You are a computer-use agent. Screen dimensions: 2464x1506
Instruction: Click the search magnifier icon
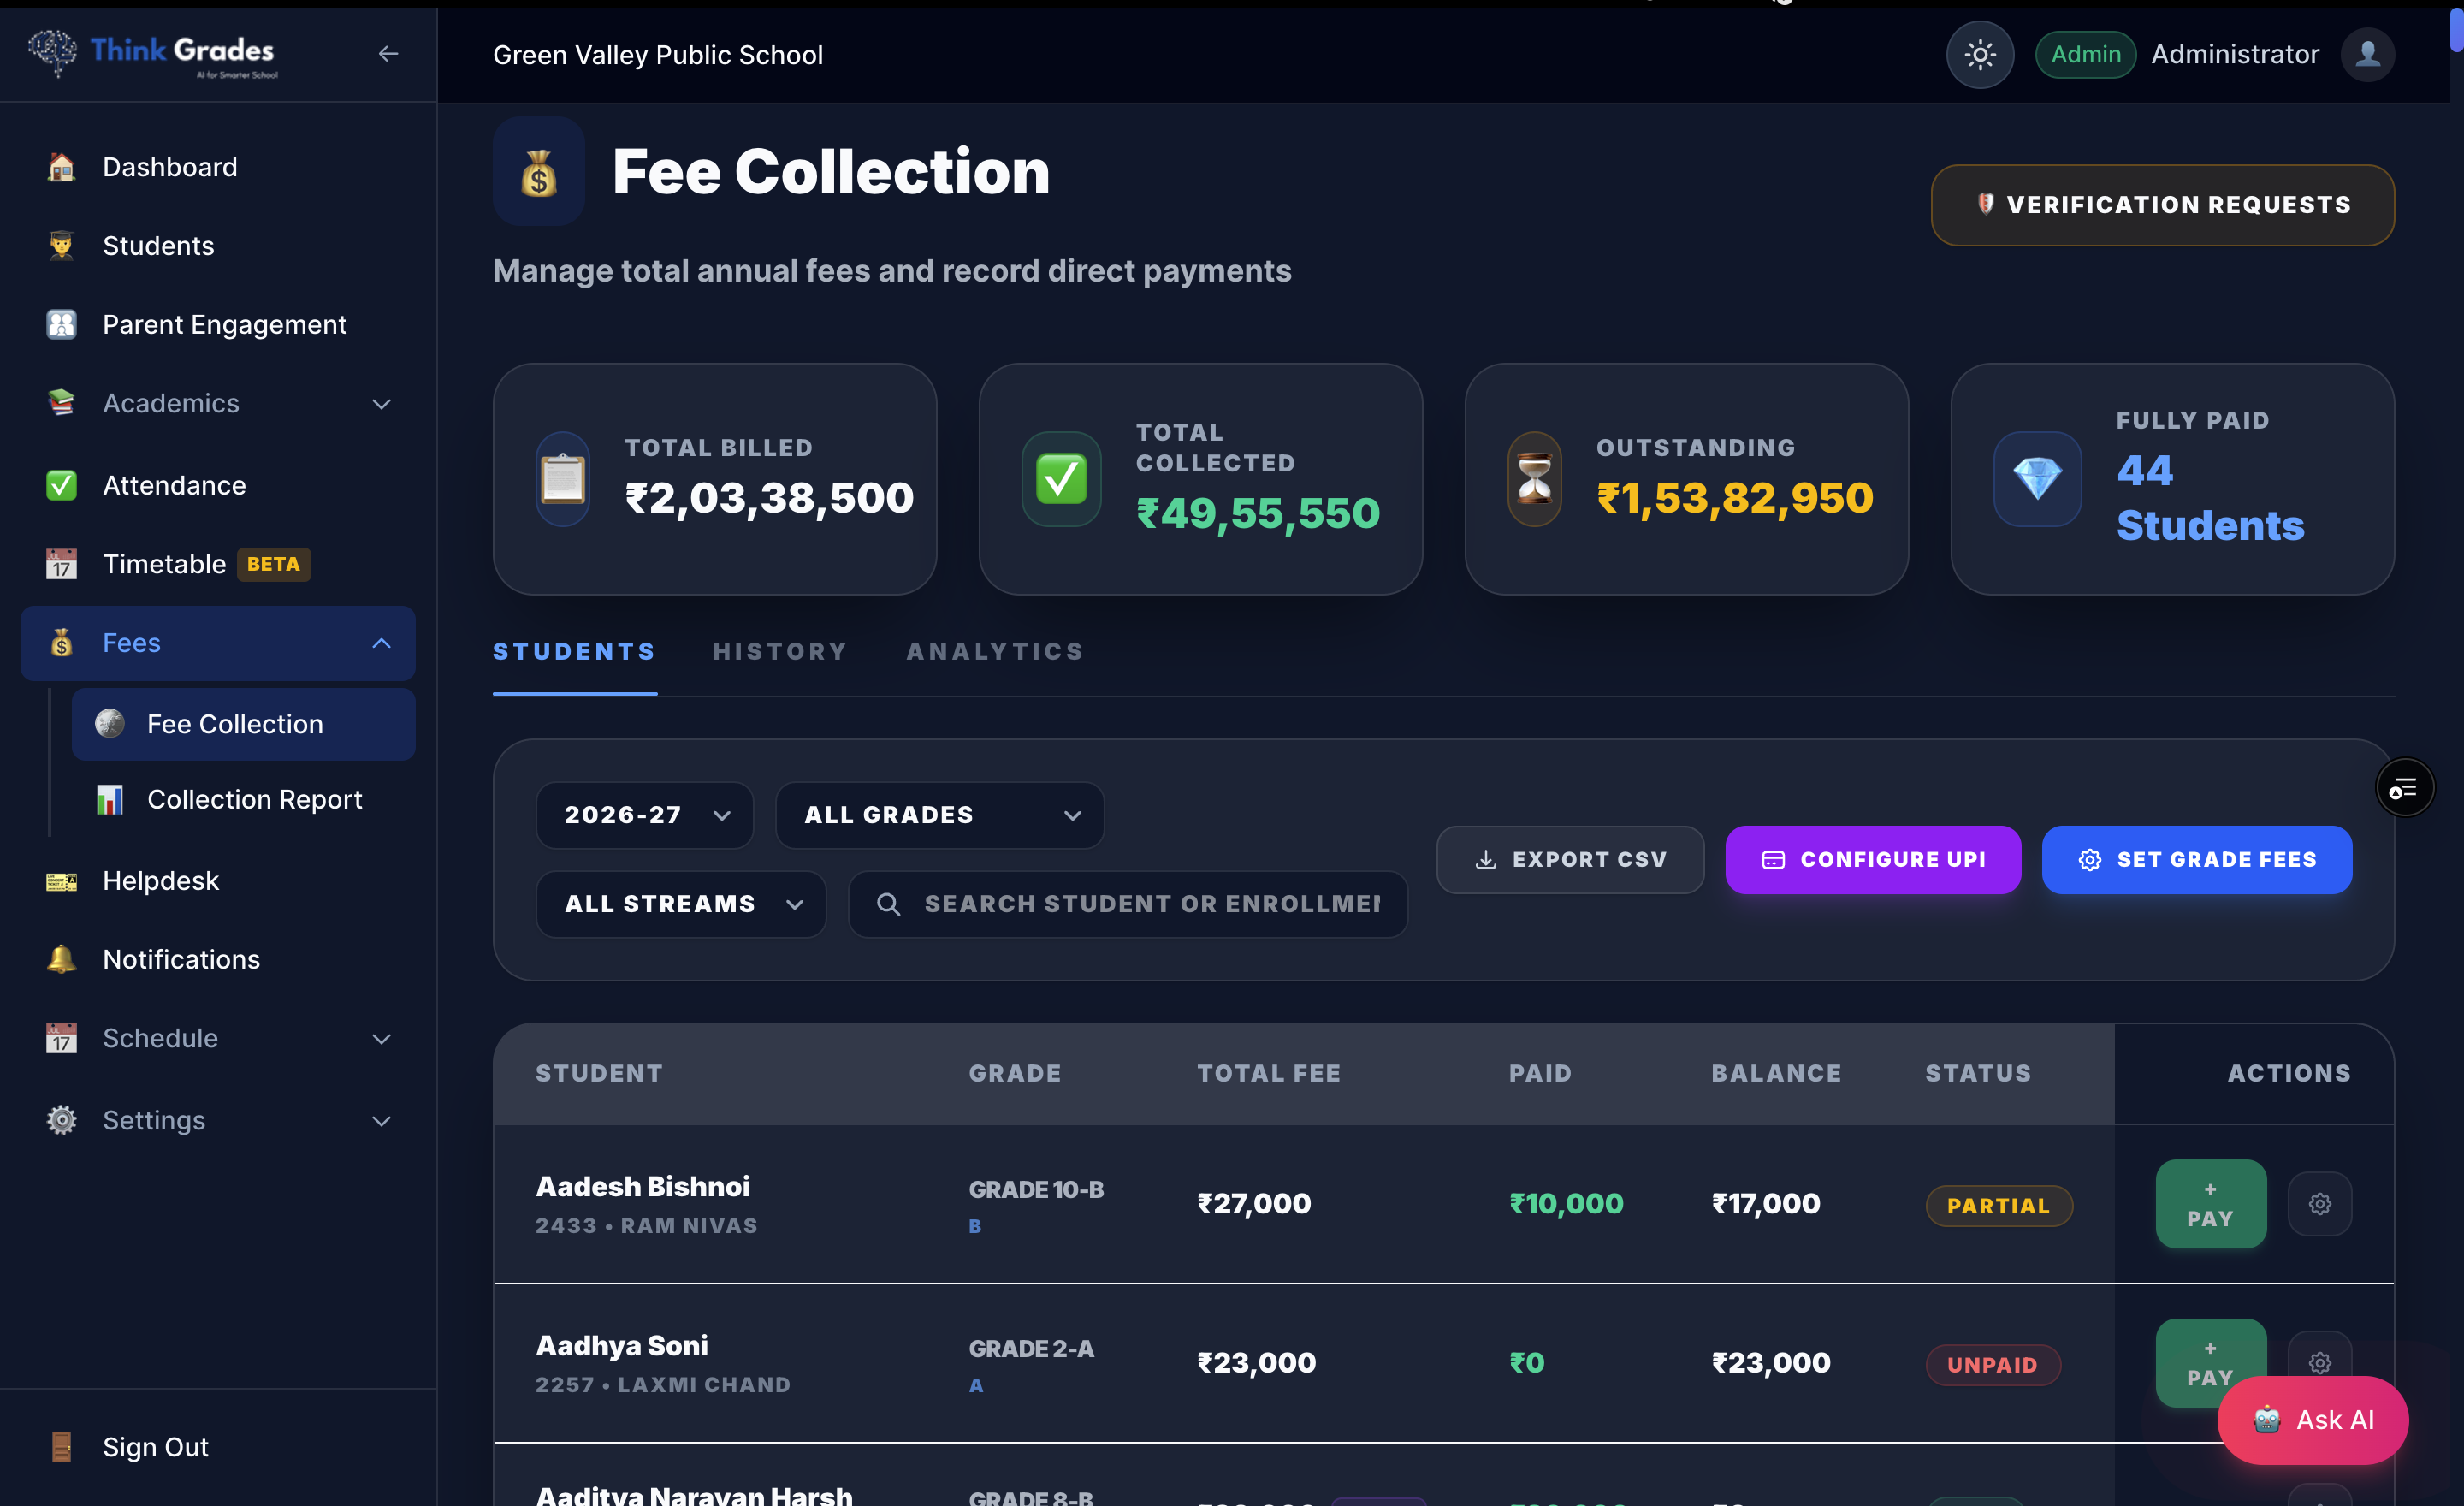[888, 904]
